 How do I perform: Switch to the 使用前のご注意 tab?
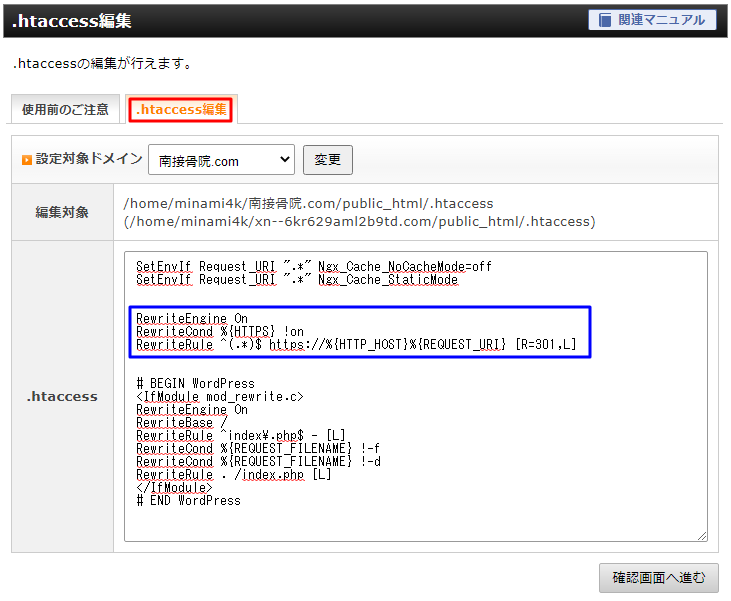(x=65, y=110)
